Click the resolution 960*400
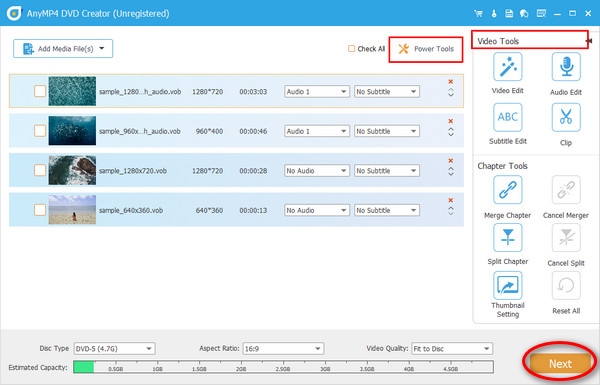This screenshot has height=385, width=600. pos(209,131)
